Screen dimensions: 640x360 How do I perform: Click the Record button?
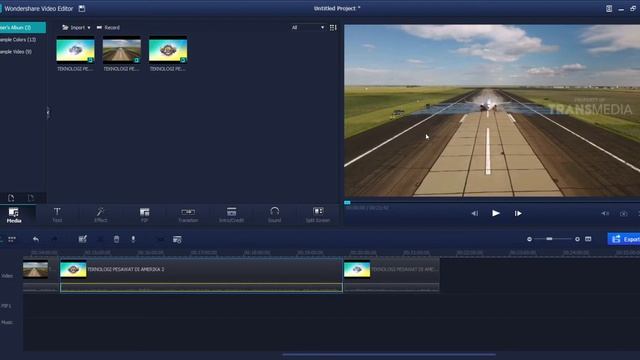point(108,27)
